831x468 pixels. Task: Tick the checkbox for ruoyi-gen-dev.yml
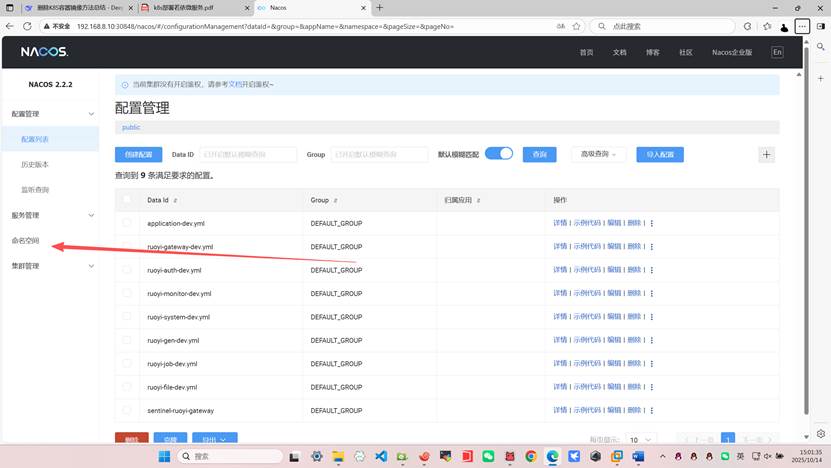[127, 340]
